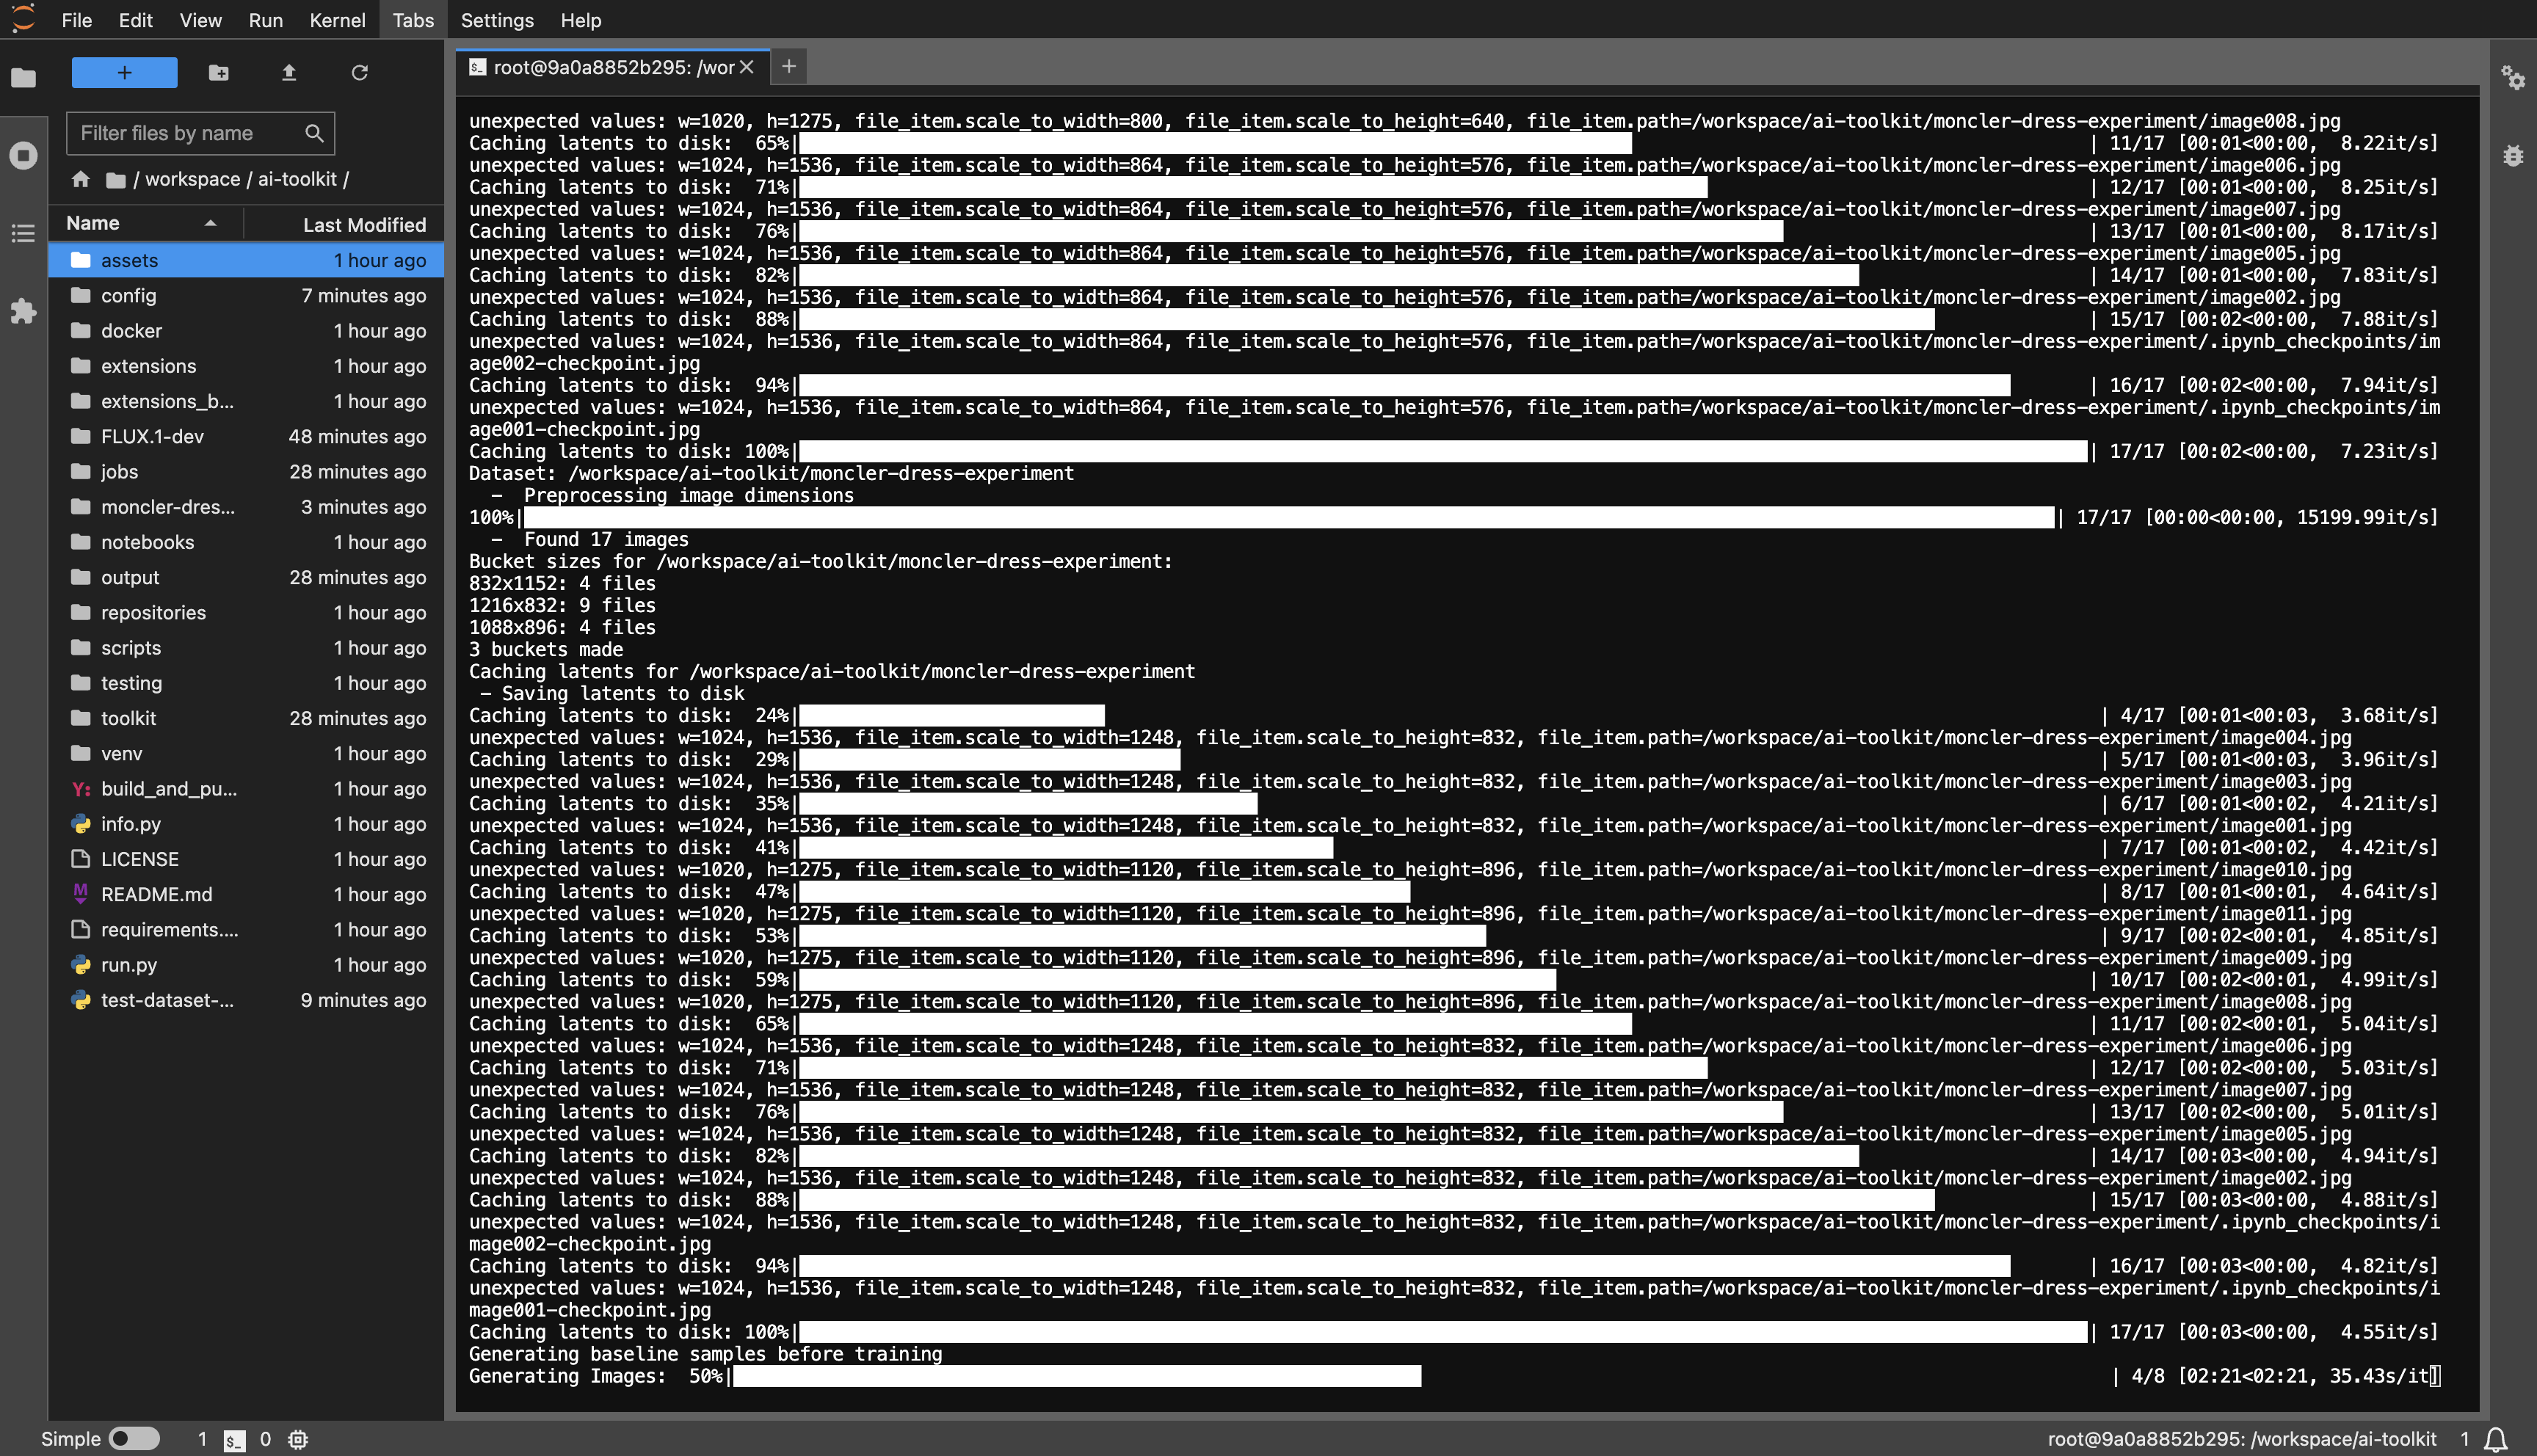This screenshot has width=2537, height=1456.
Task: Click the upload files icon
Action: [x=288, y=71]
